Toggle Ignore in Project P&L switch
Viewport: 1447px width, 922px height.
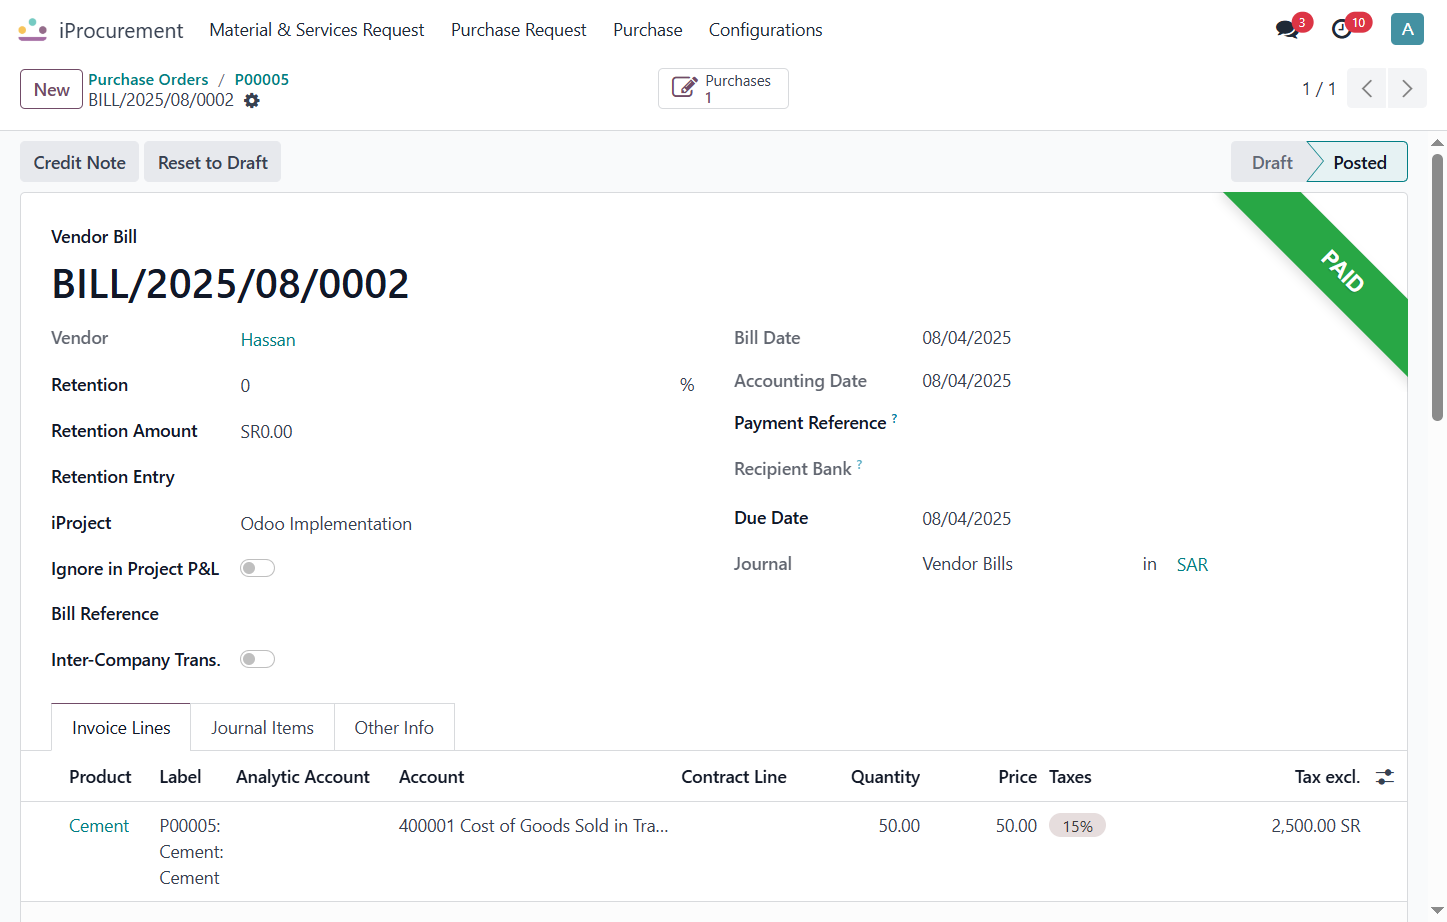click(257, 568)
